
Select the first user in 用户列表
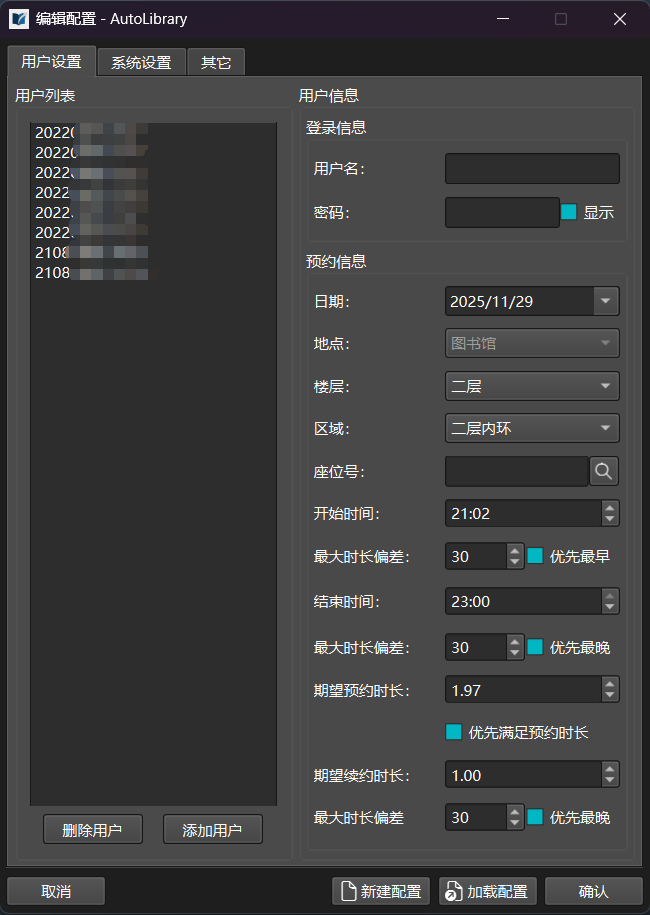click(x=92, y=132)
